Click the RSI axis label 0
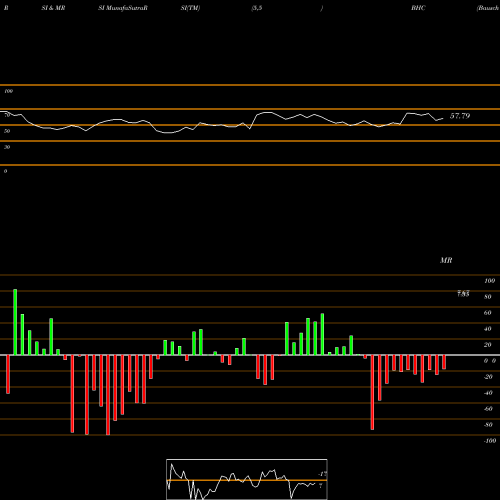 point(5,171)
